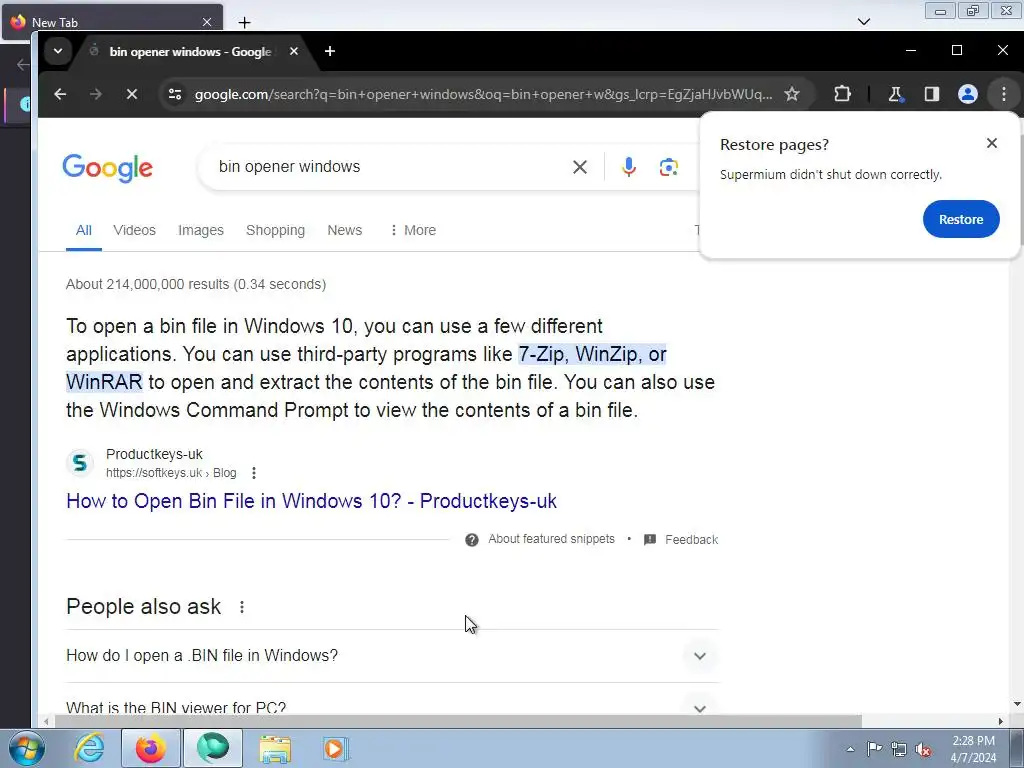Click the Supermium taskbar button

[x=213, y=748]
